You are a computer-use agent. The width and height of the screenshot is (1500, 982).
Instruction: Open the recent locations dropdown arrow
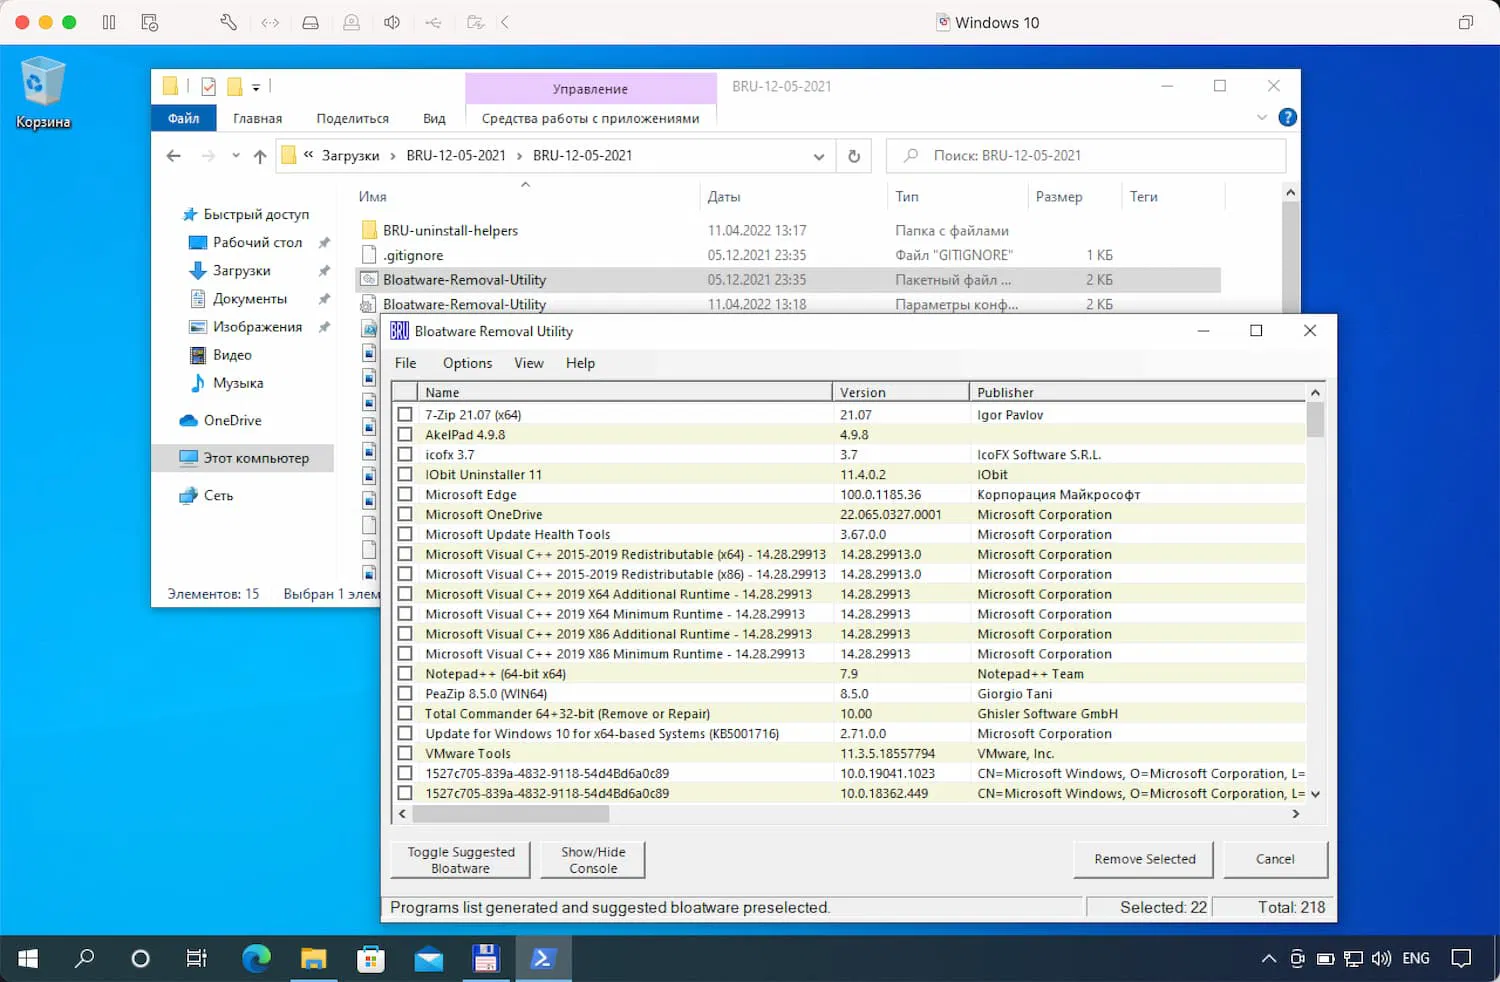coord(236,156)
